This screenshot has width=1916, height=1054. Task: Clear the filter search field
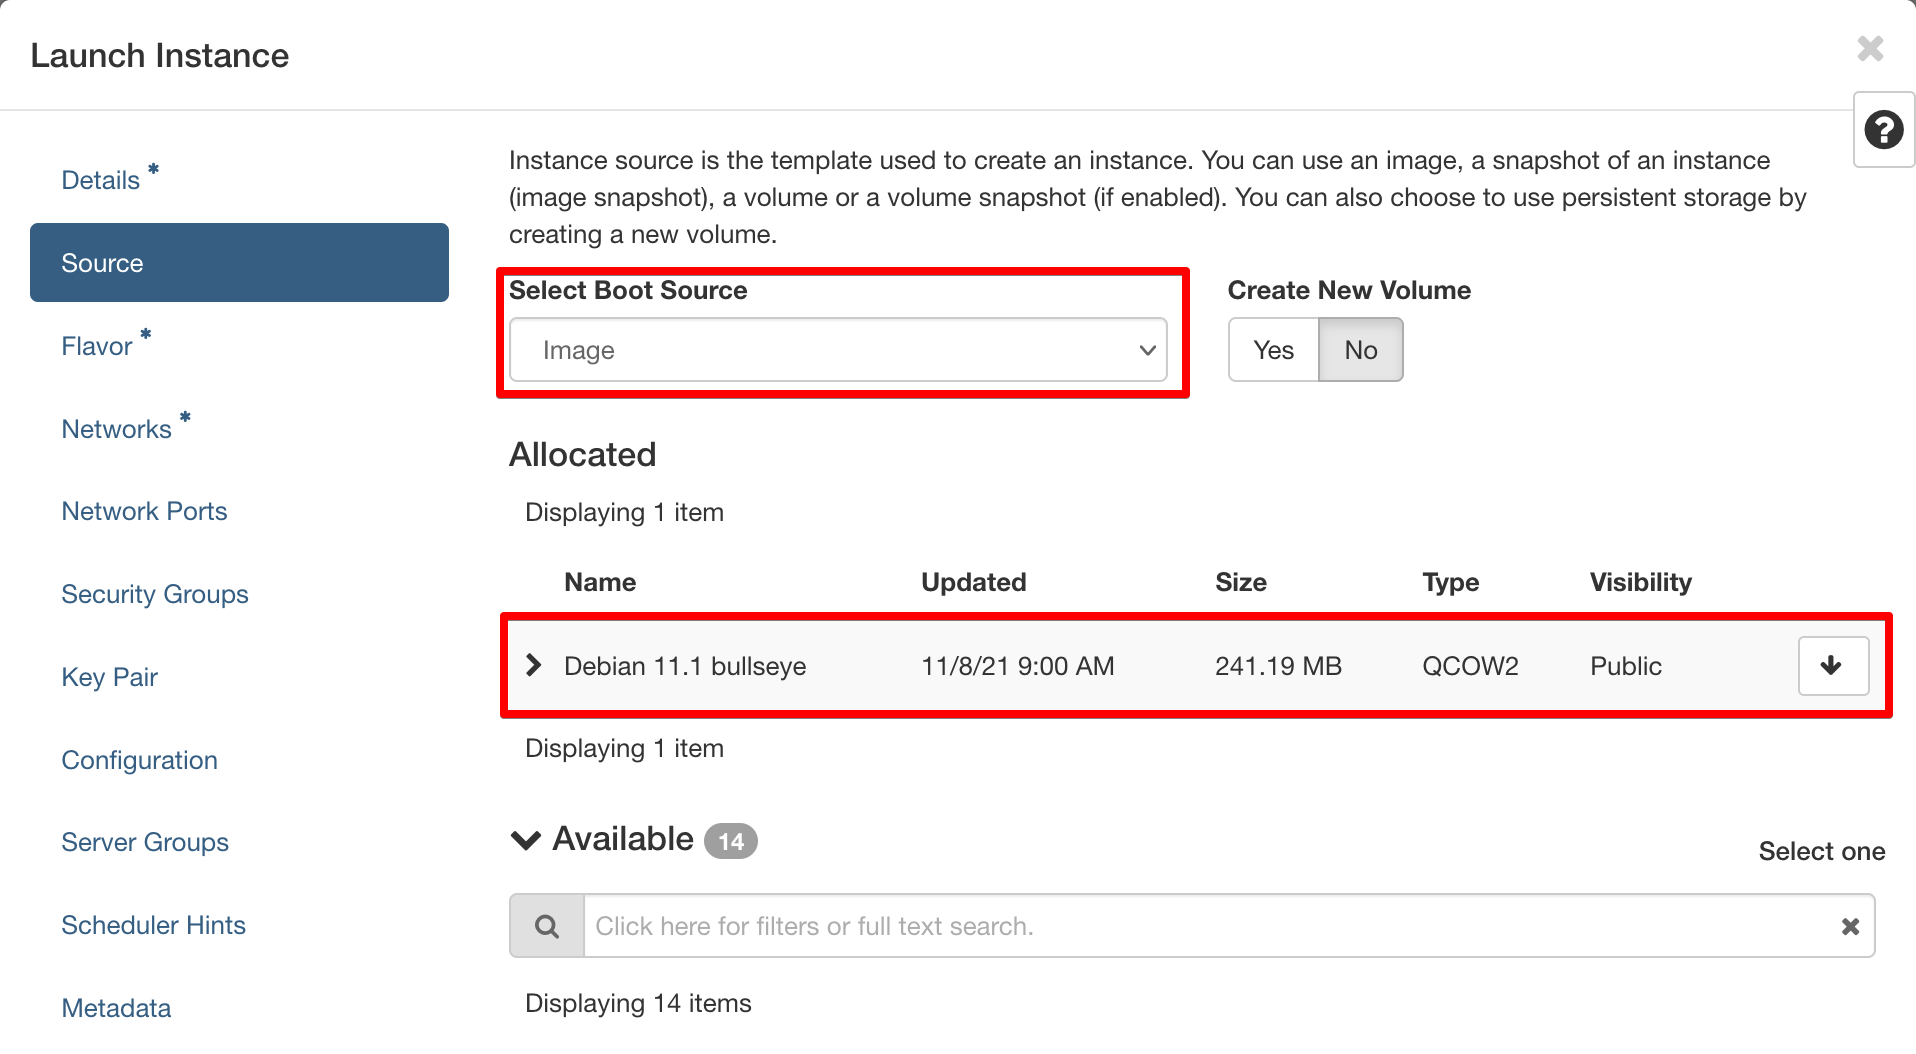coord(1850,926)
